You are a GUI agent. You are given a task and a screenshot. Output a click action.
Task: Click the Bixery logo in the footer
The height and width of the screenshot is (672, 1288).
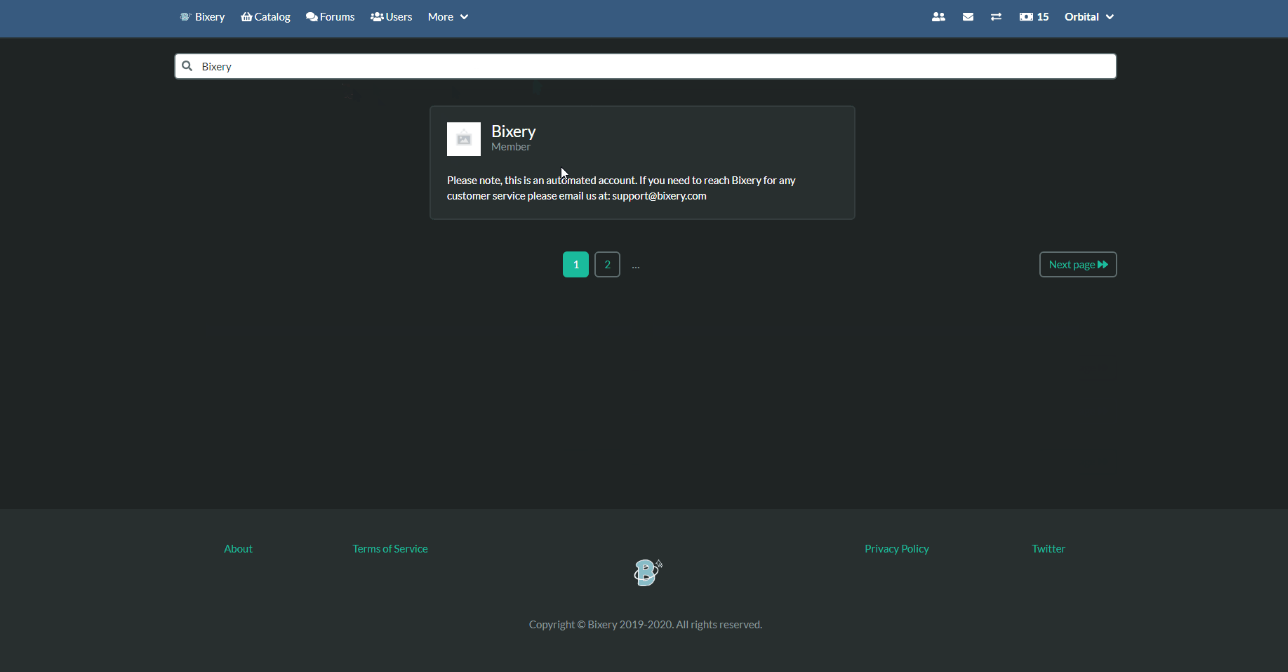[x=648, y=572]
